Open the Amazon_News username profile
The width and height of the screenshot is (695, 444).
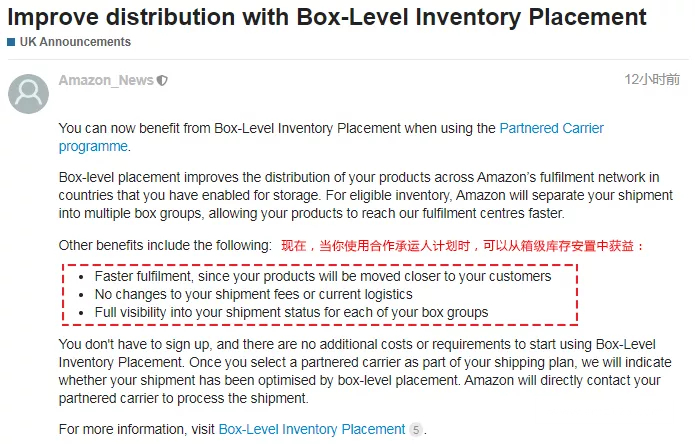point(106,80)
